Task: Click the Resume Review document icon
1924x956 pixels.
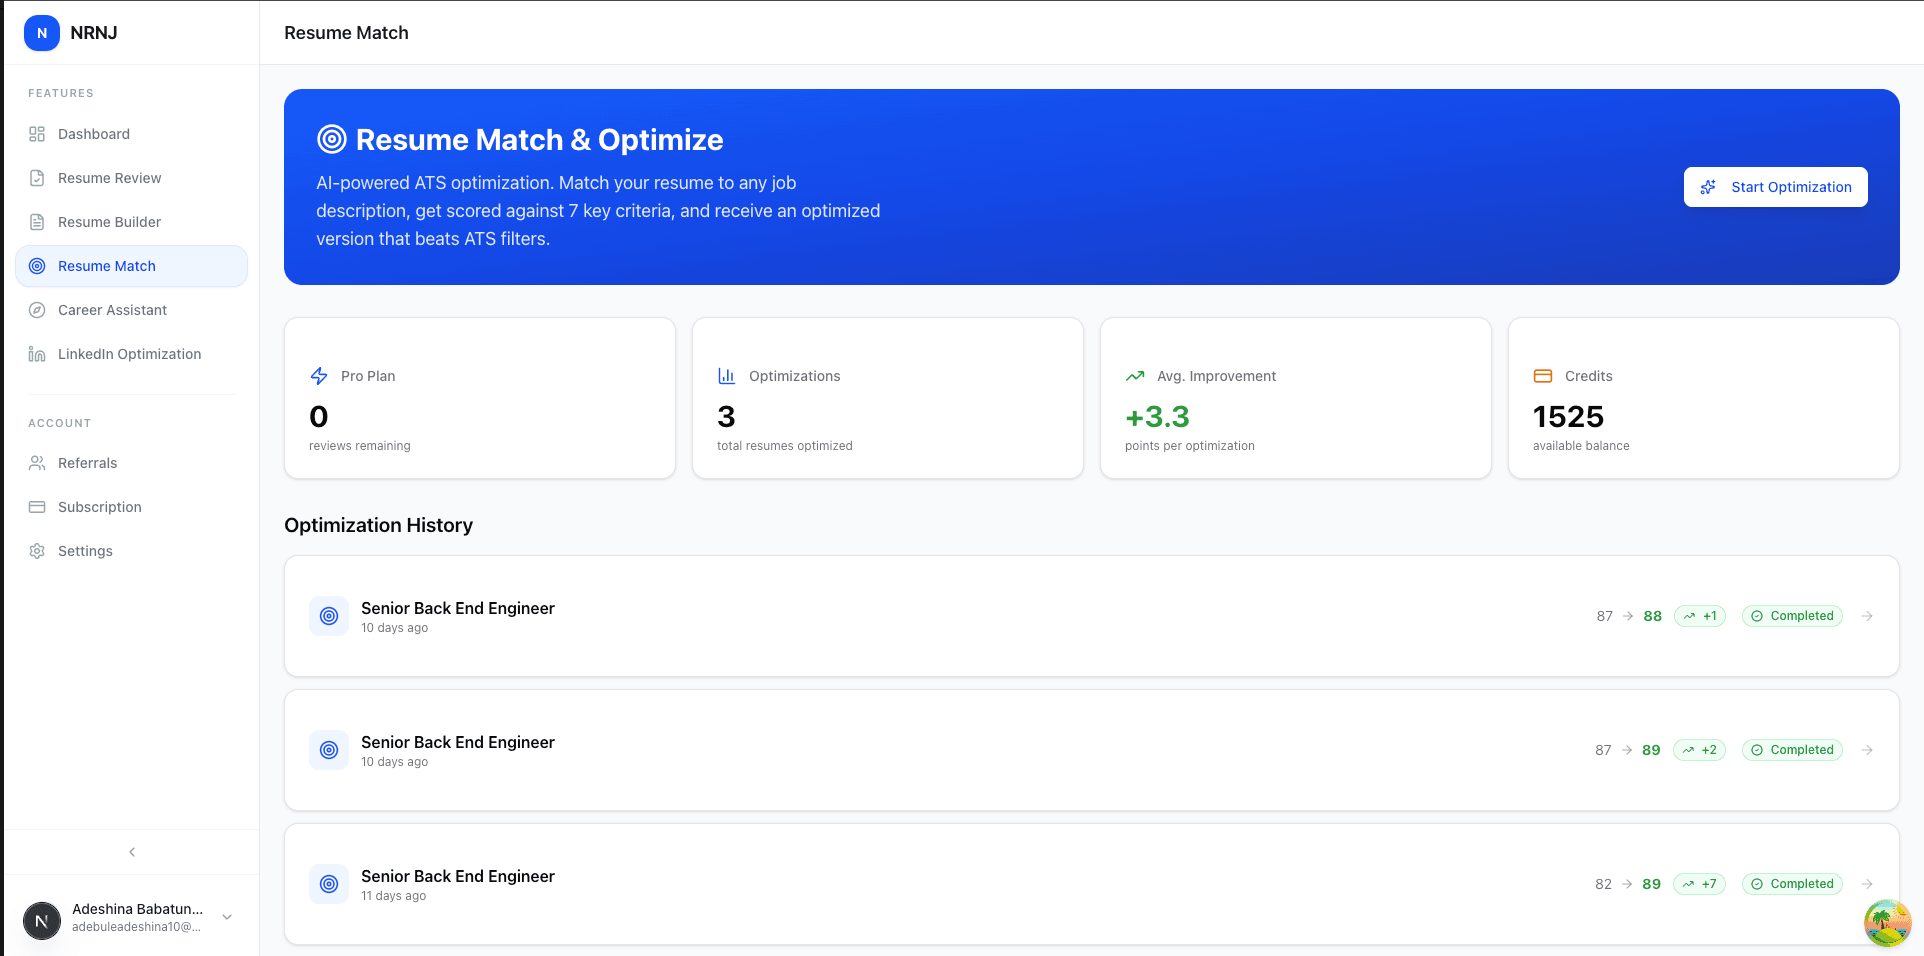Action: point(37,178)
